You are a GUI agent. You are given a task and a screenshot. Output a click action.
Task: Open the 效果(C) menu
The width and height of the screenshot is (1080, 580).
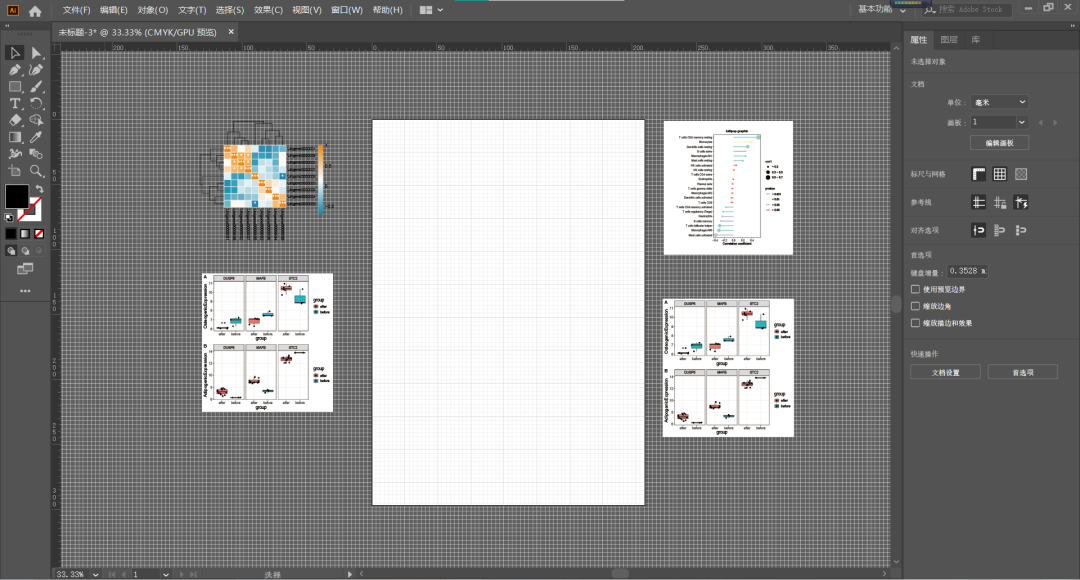pyautogui.click(x=268, y=10)
